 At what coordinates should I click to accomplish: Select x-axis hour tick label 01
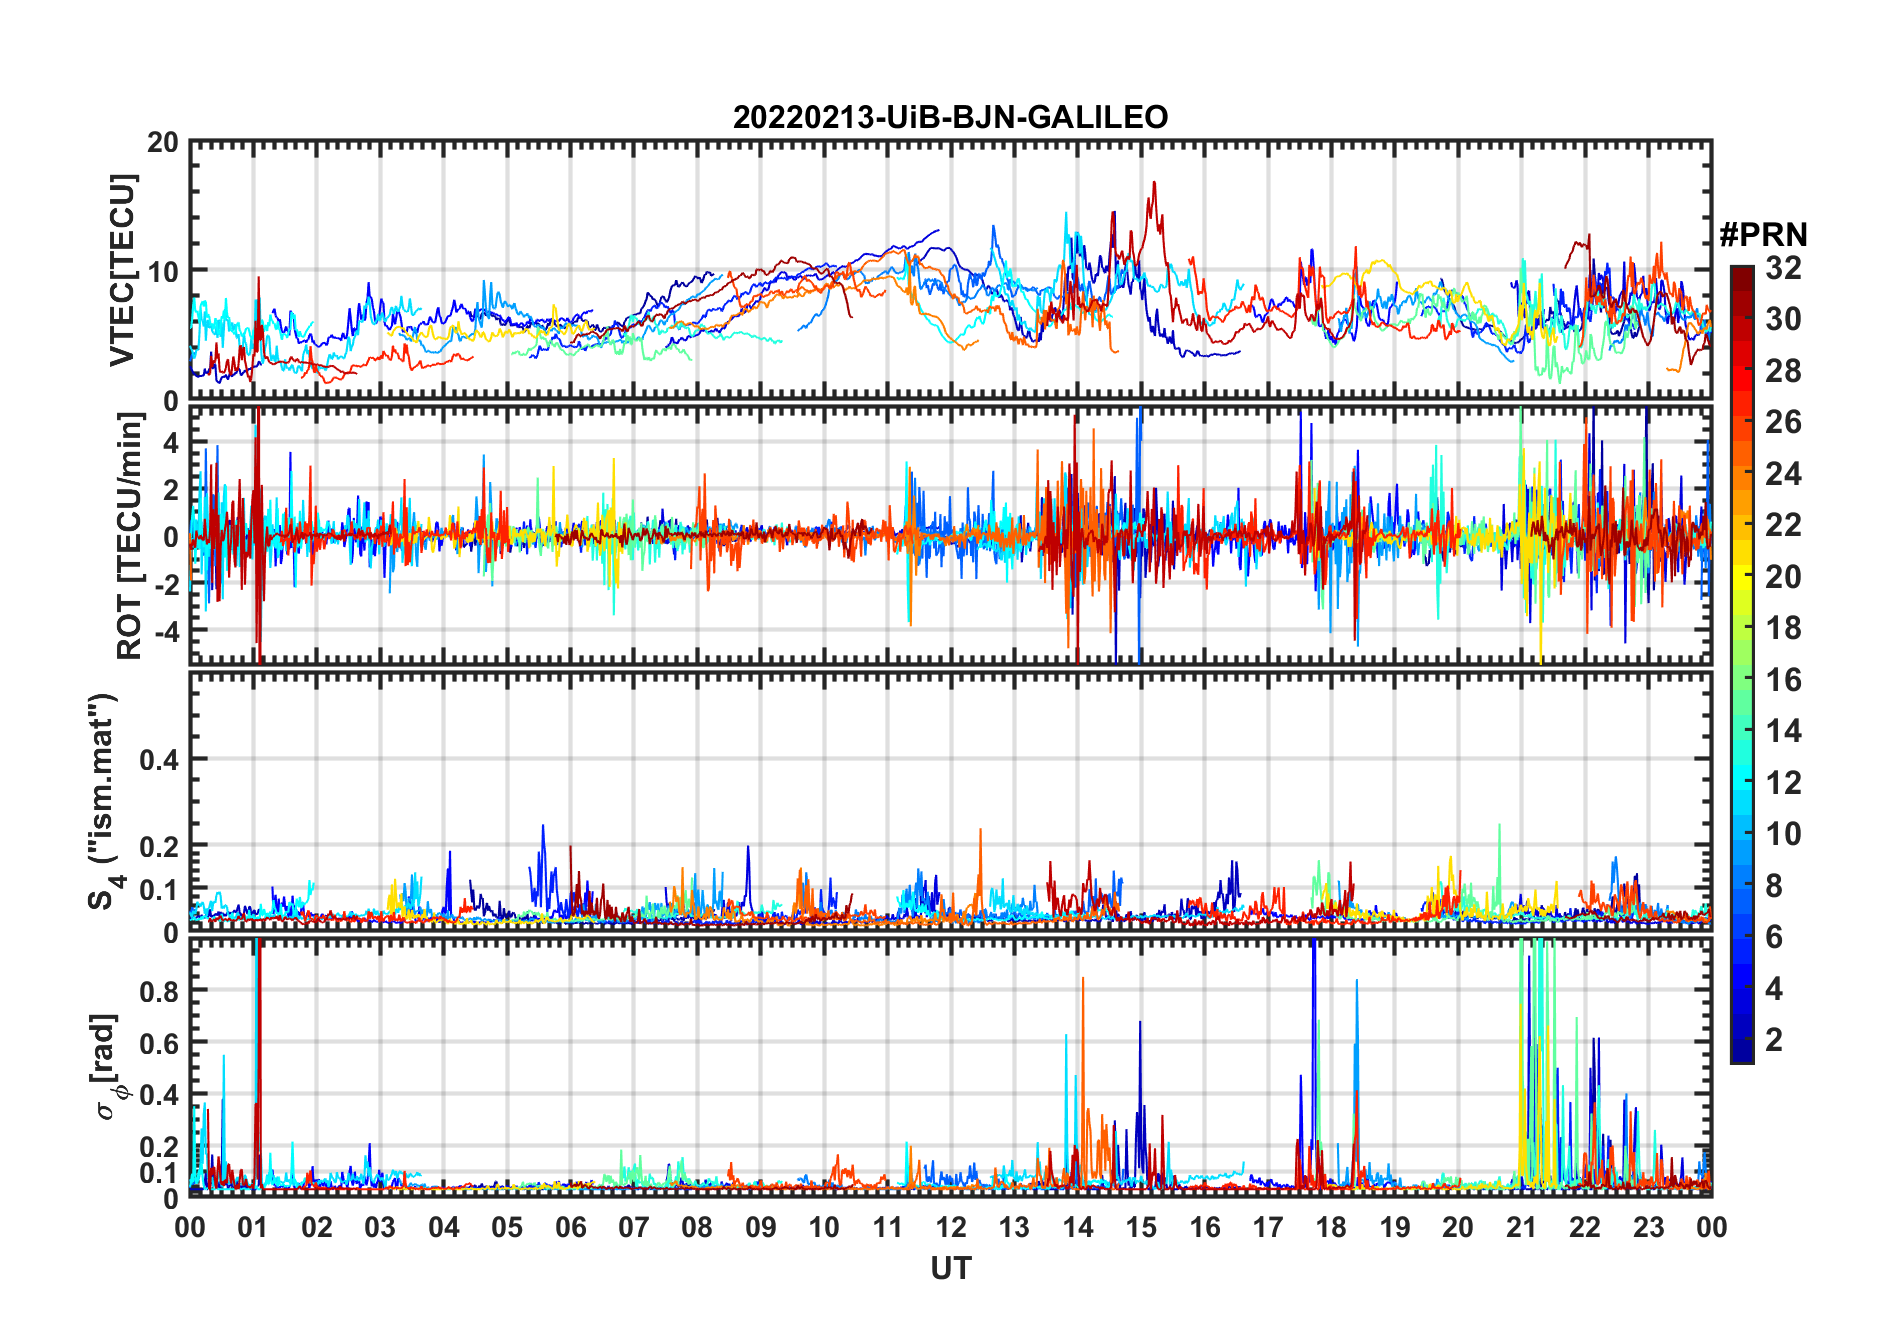pyautogui.click(x=254, y=1227)
